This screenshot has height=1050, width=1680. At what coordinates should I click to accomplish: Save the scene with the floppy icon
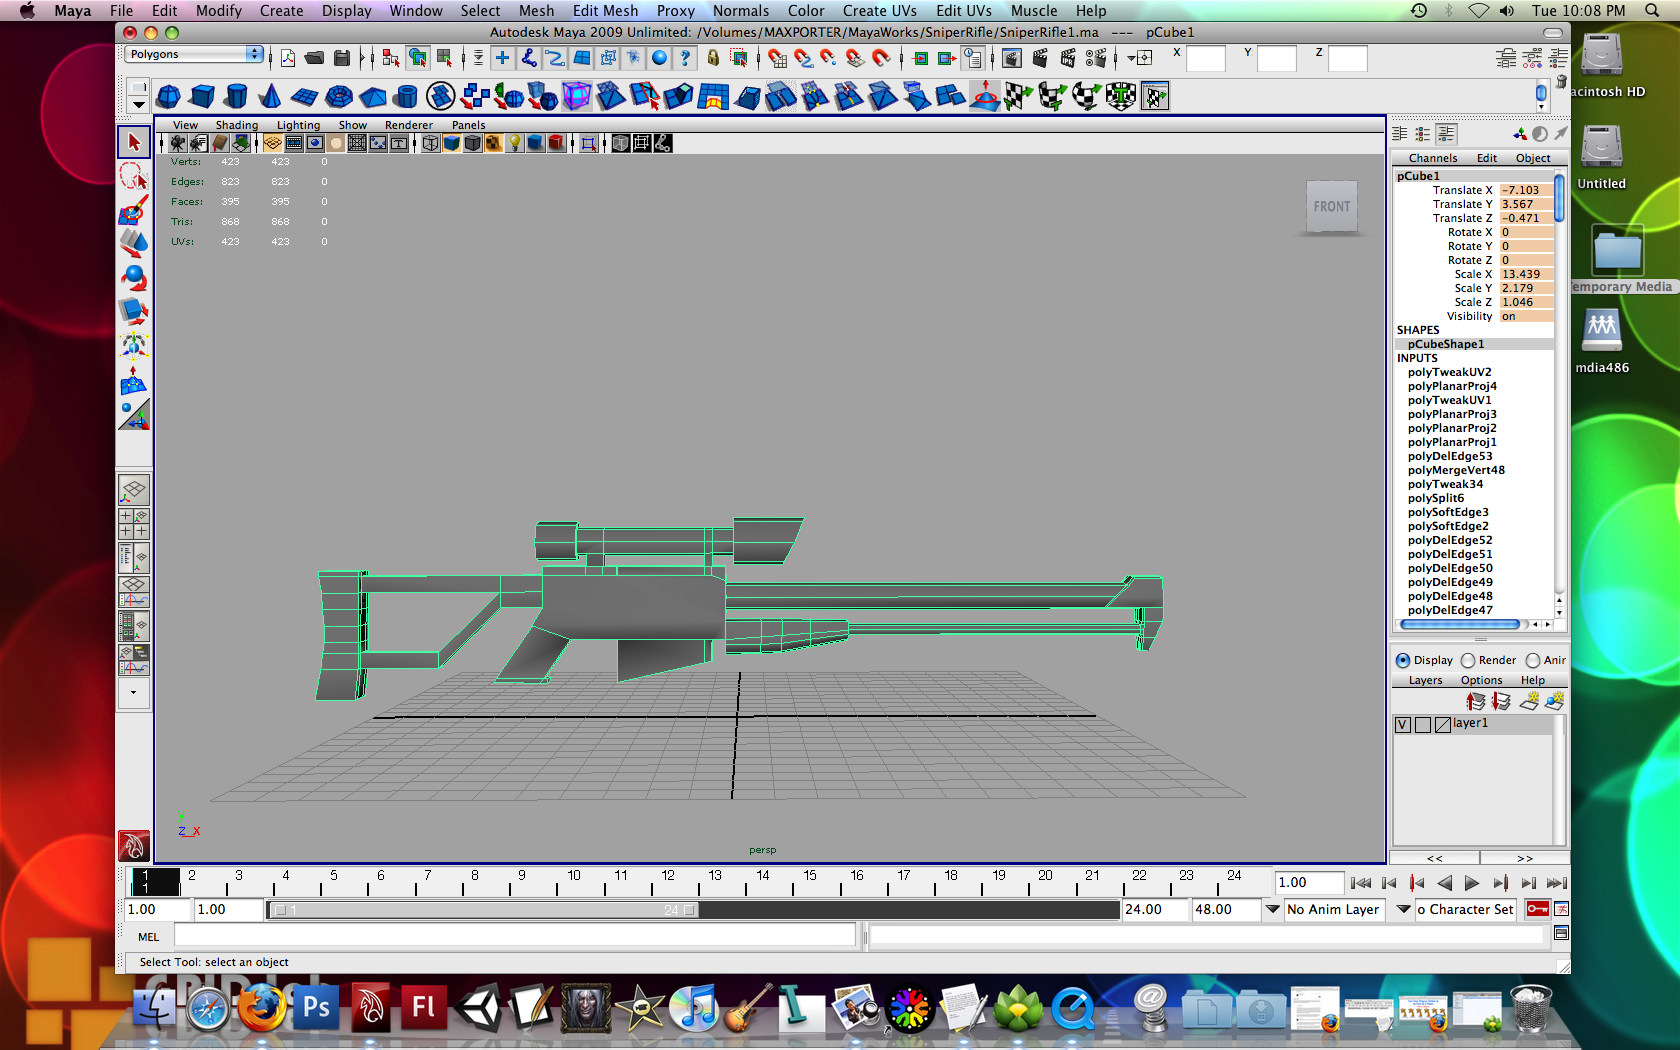(342, 58)
